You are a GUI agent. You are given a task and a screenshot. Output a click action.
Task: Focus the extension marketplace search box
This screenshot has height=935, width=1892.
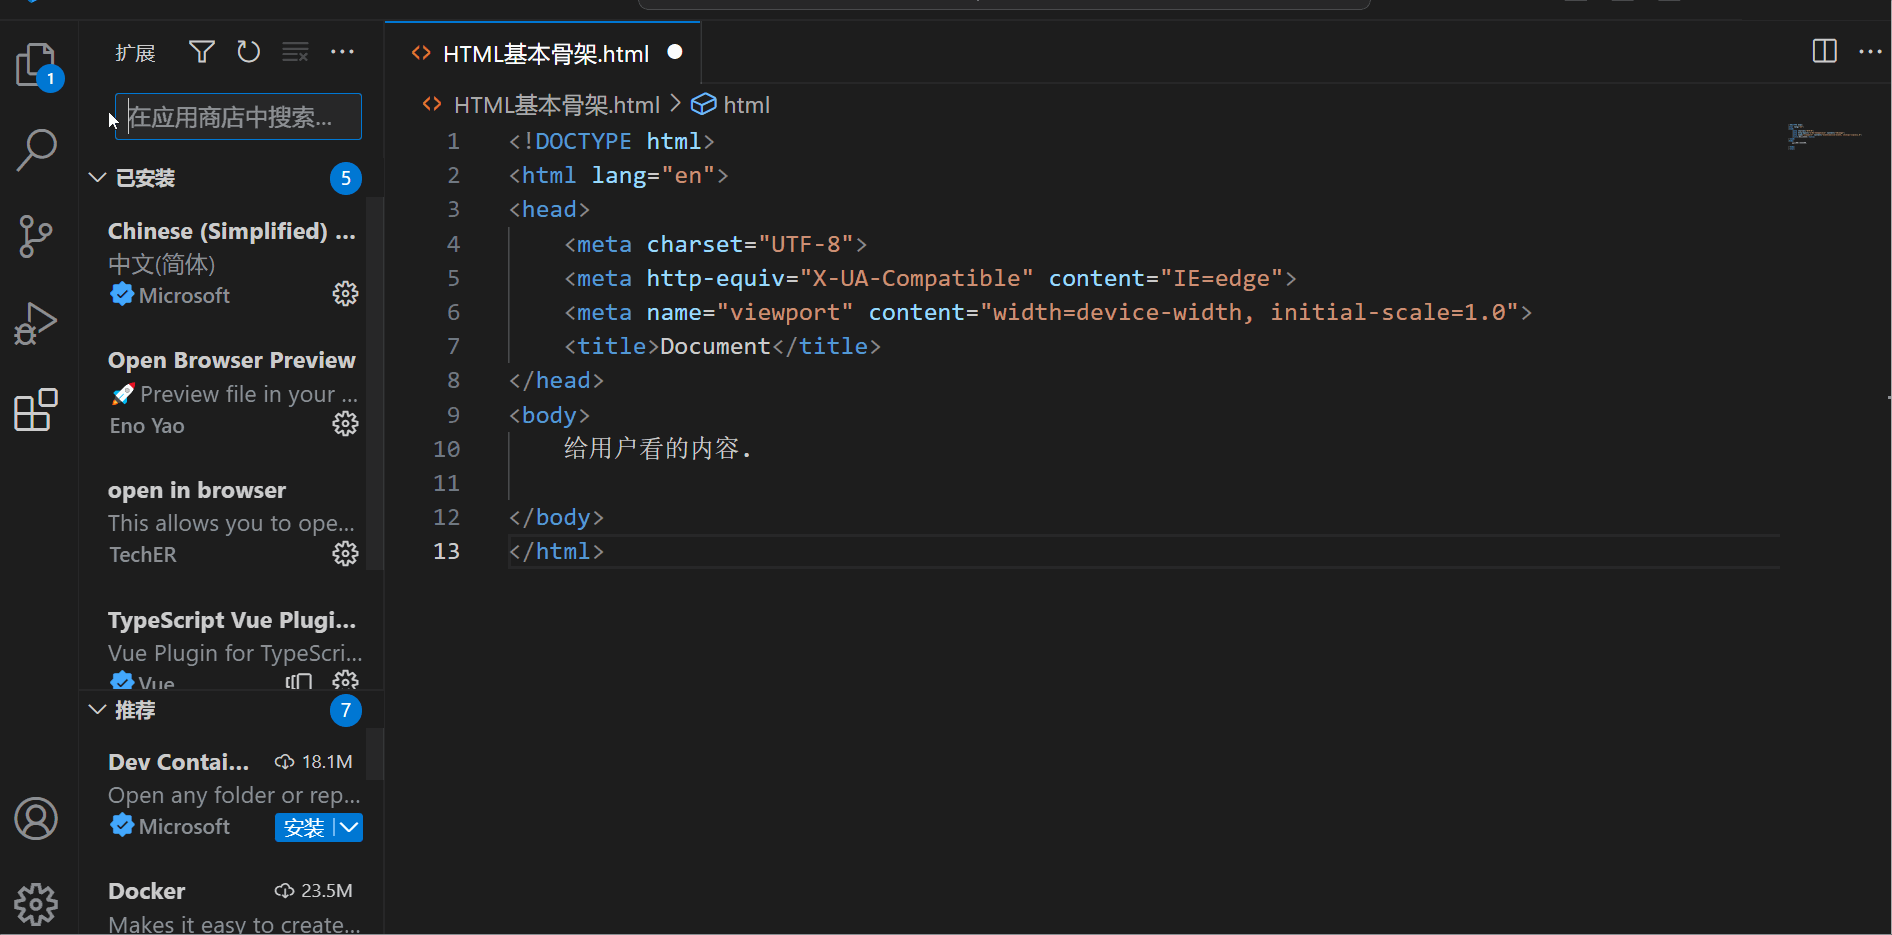240,117
